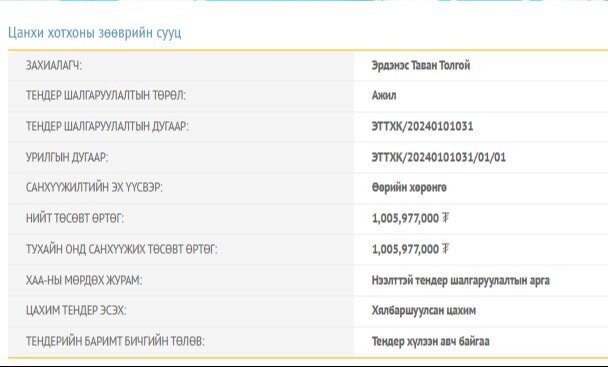The width and height of the screenshot is (608, 367).
Task: Select the value 'Ажил'
Action: point(384,95)
